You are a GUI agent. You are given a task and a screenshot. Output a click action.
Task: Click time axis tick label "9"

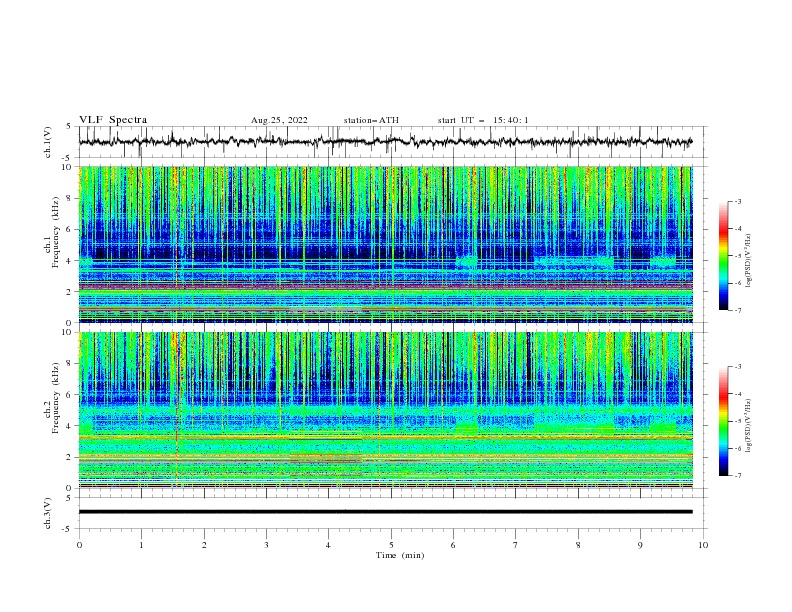tap(640, 545)
